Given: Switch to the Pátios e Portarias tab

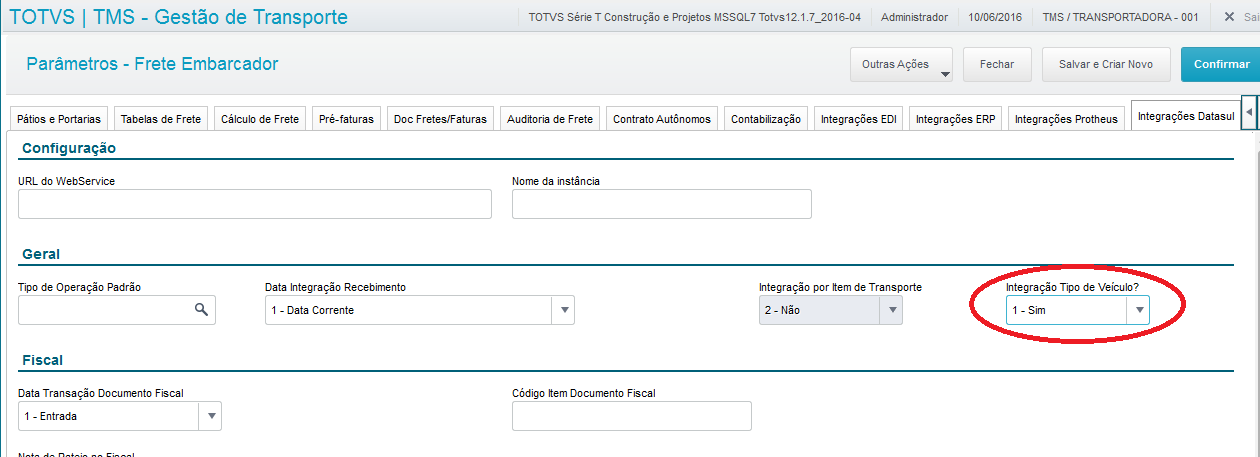Looking at the screenshot, I should point(59,118).
